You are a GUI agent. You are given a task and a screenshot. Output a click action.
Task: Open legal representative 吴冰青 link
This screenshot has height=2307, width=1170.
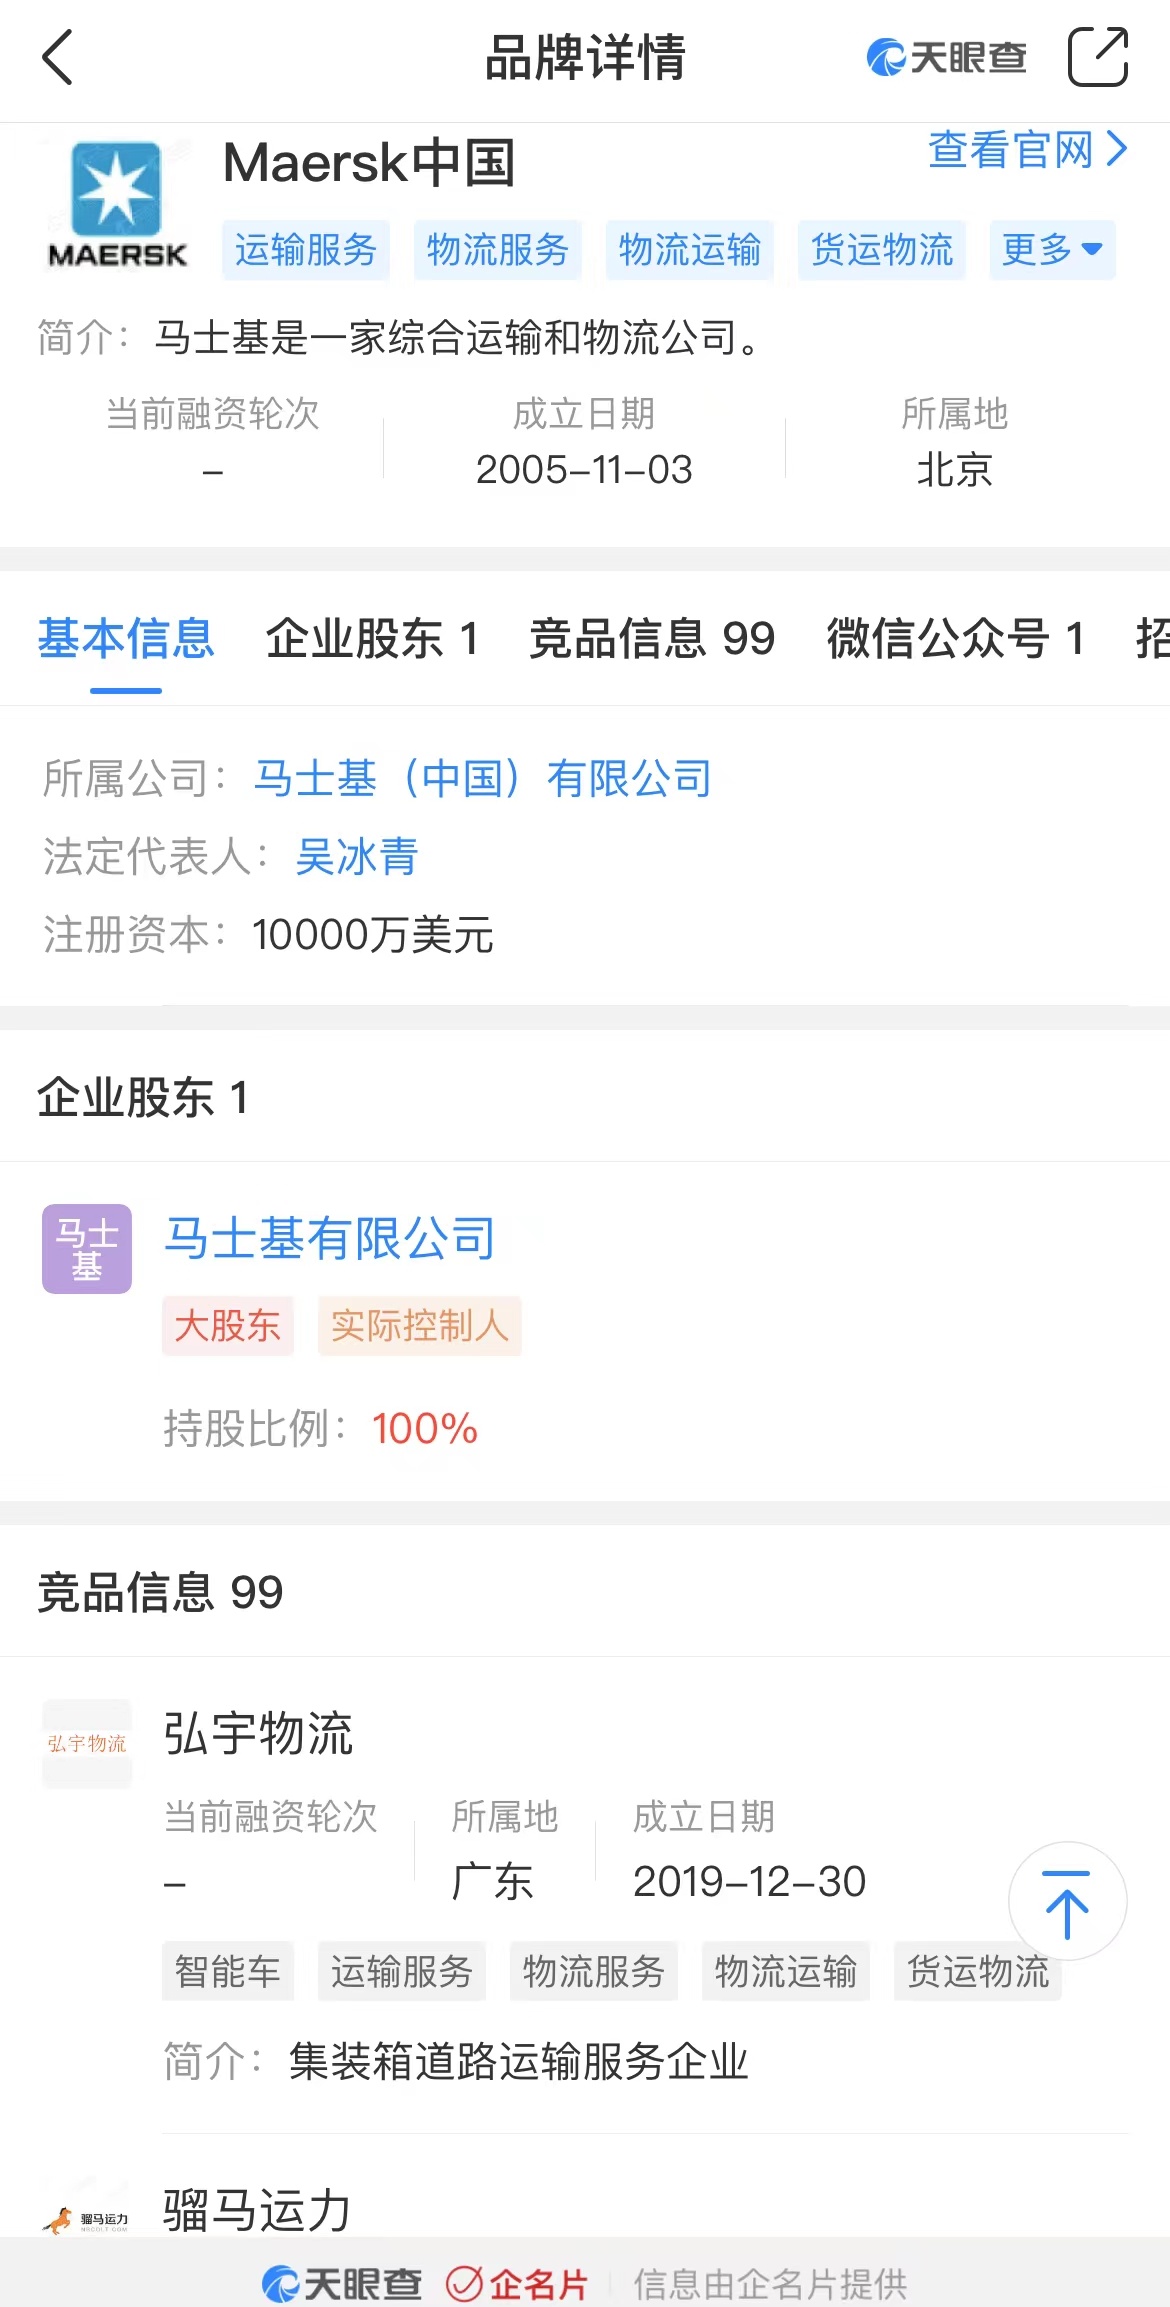click(x=356, y=857)
